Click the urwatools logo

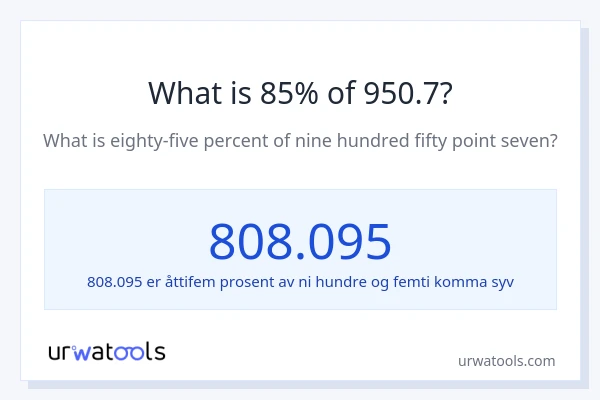[107, 351]
